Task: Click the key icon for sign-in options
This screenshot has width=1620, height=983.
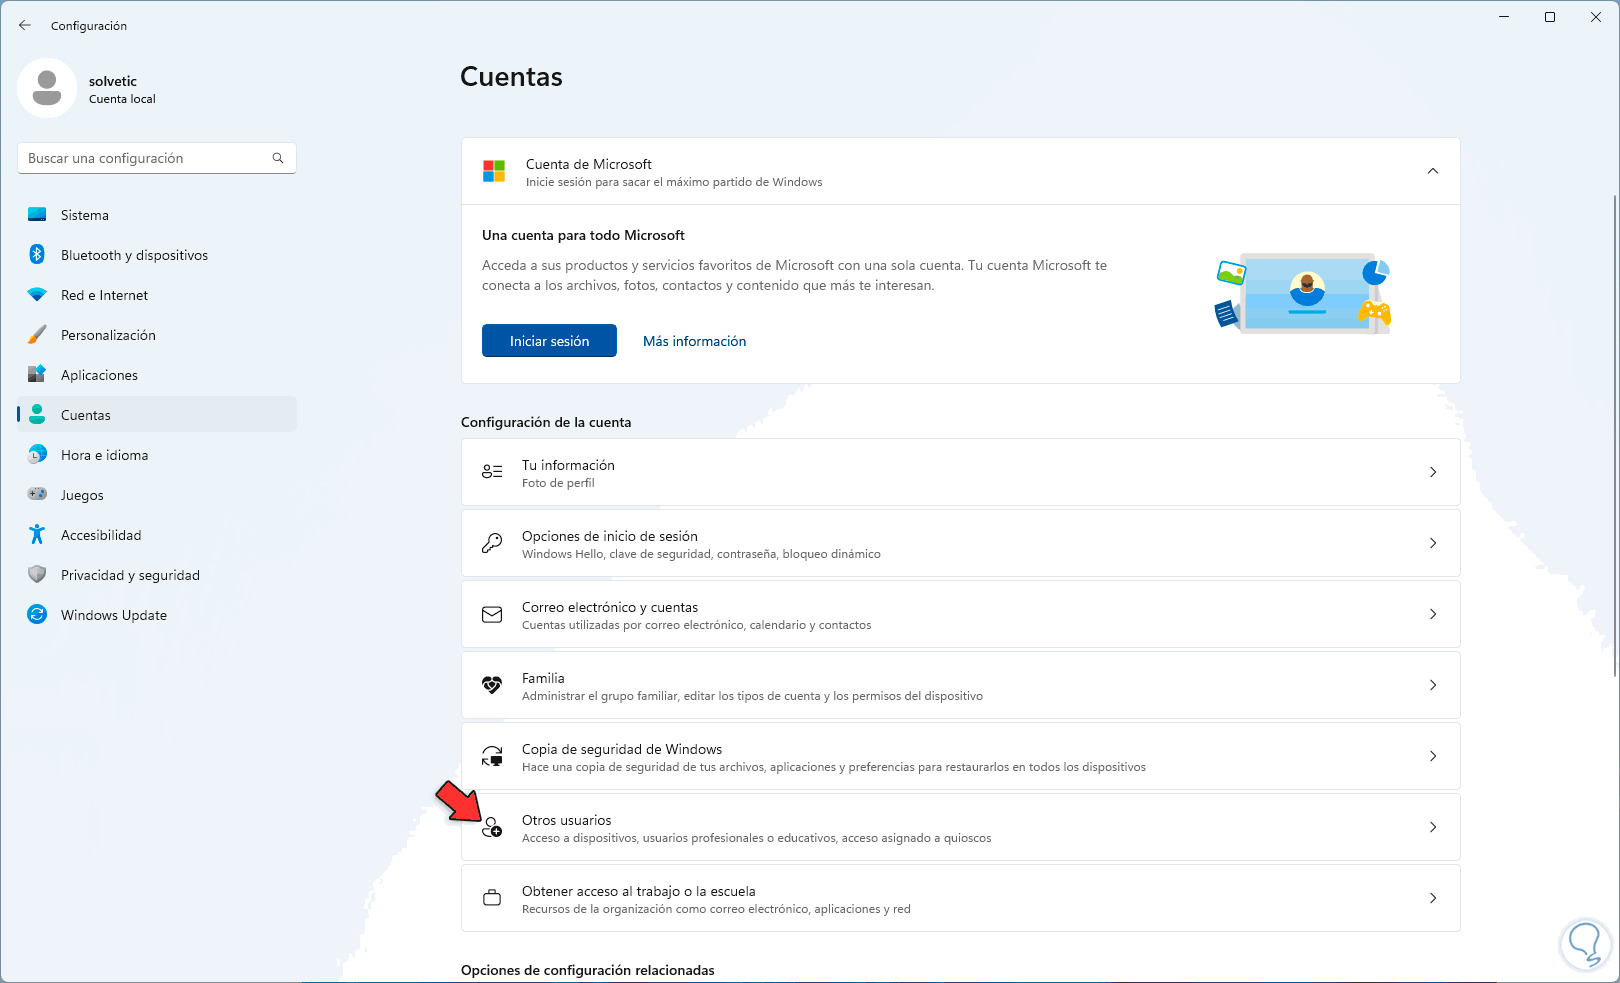Action: tap(492, 543)
